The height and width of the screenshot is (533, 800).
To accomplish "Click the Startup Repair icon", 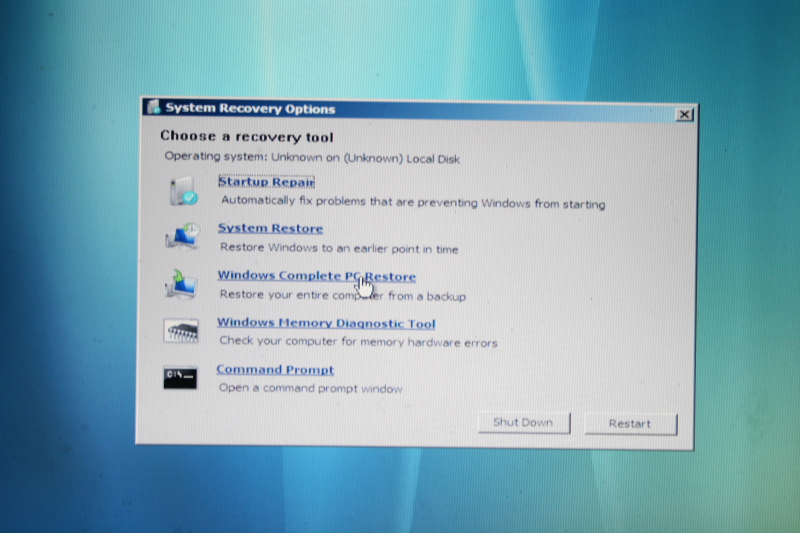I will (183, 191).
